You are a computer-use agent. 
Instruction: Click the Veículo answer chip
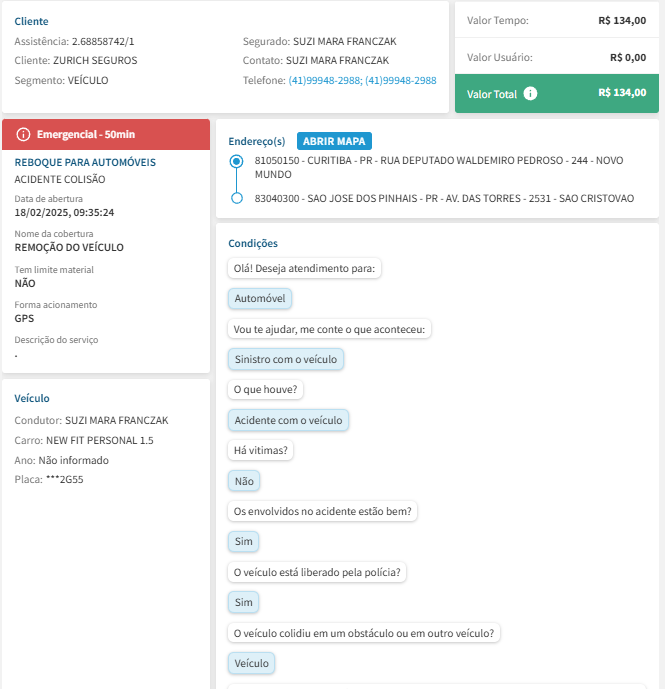(x=251, y=663)
